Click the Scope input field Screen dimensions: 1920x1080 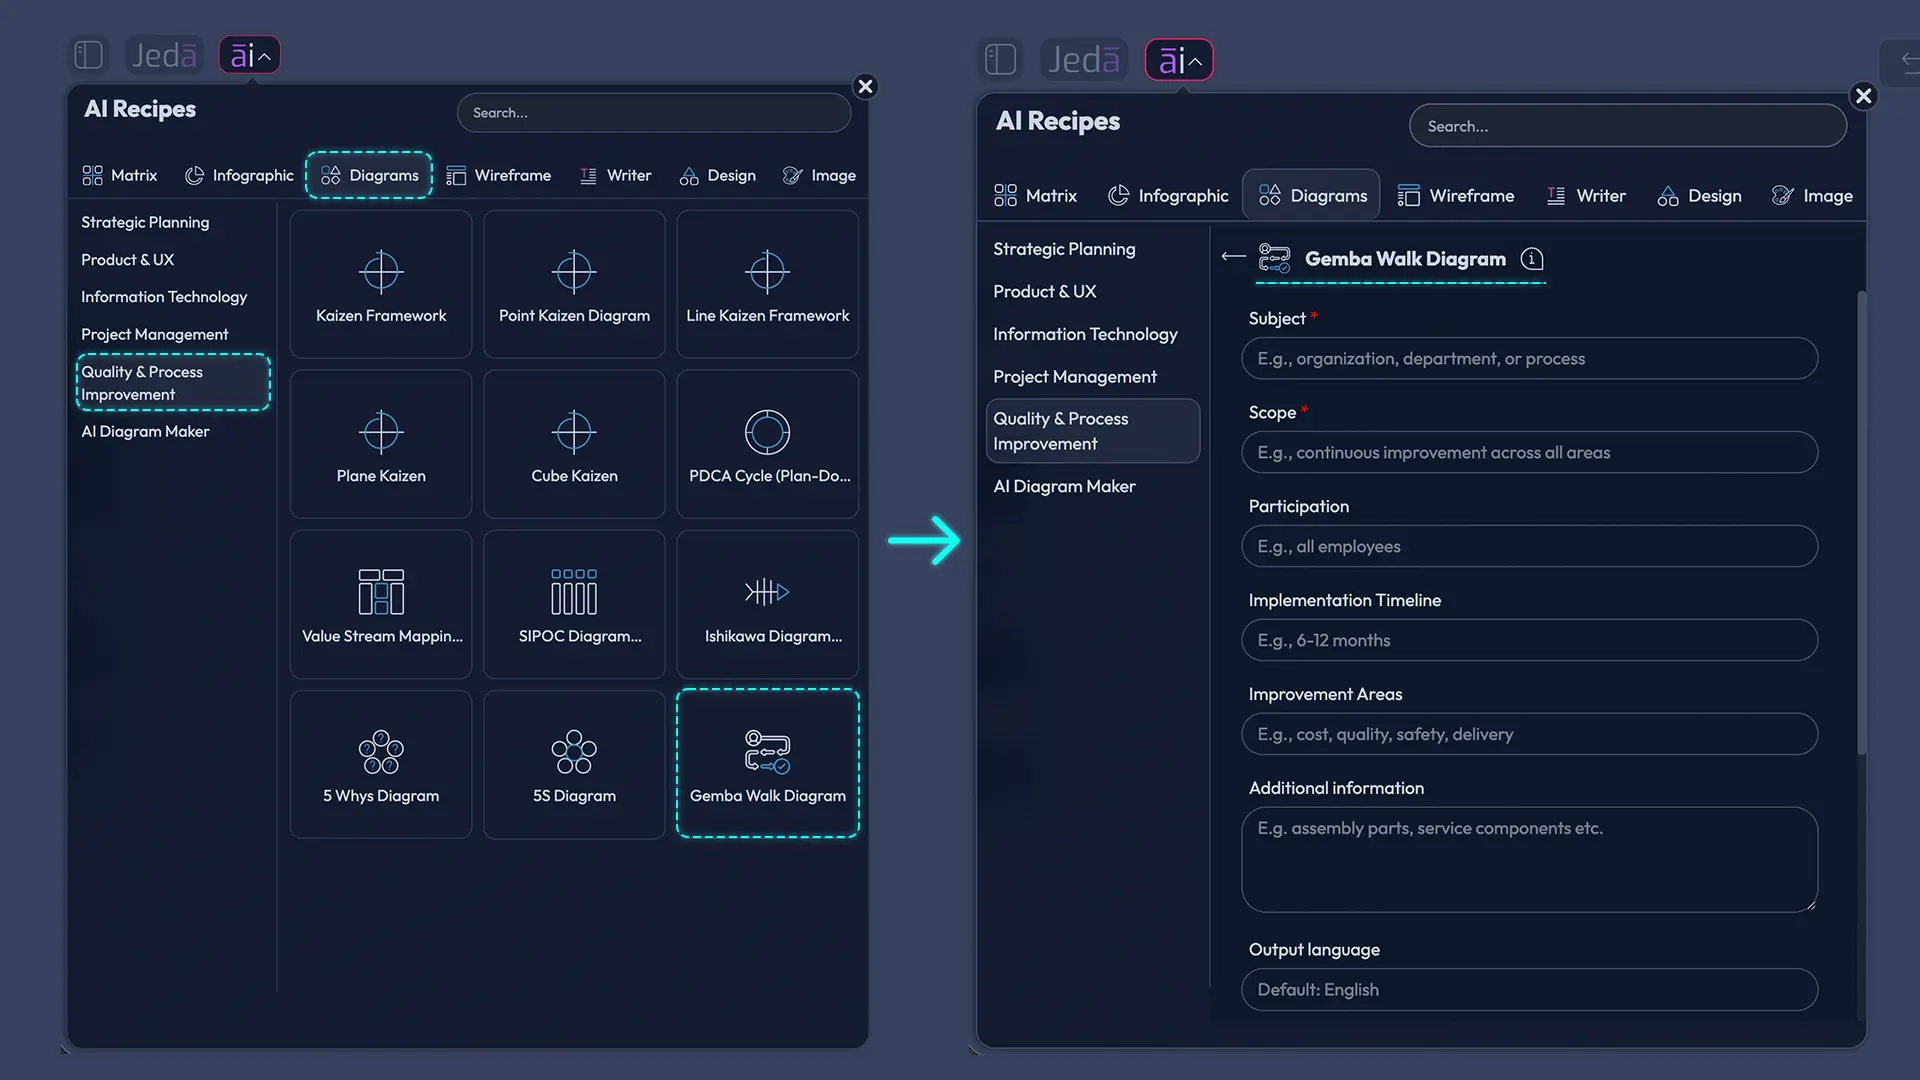point(1529,453)
